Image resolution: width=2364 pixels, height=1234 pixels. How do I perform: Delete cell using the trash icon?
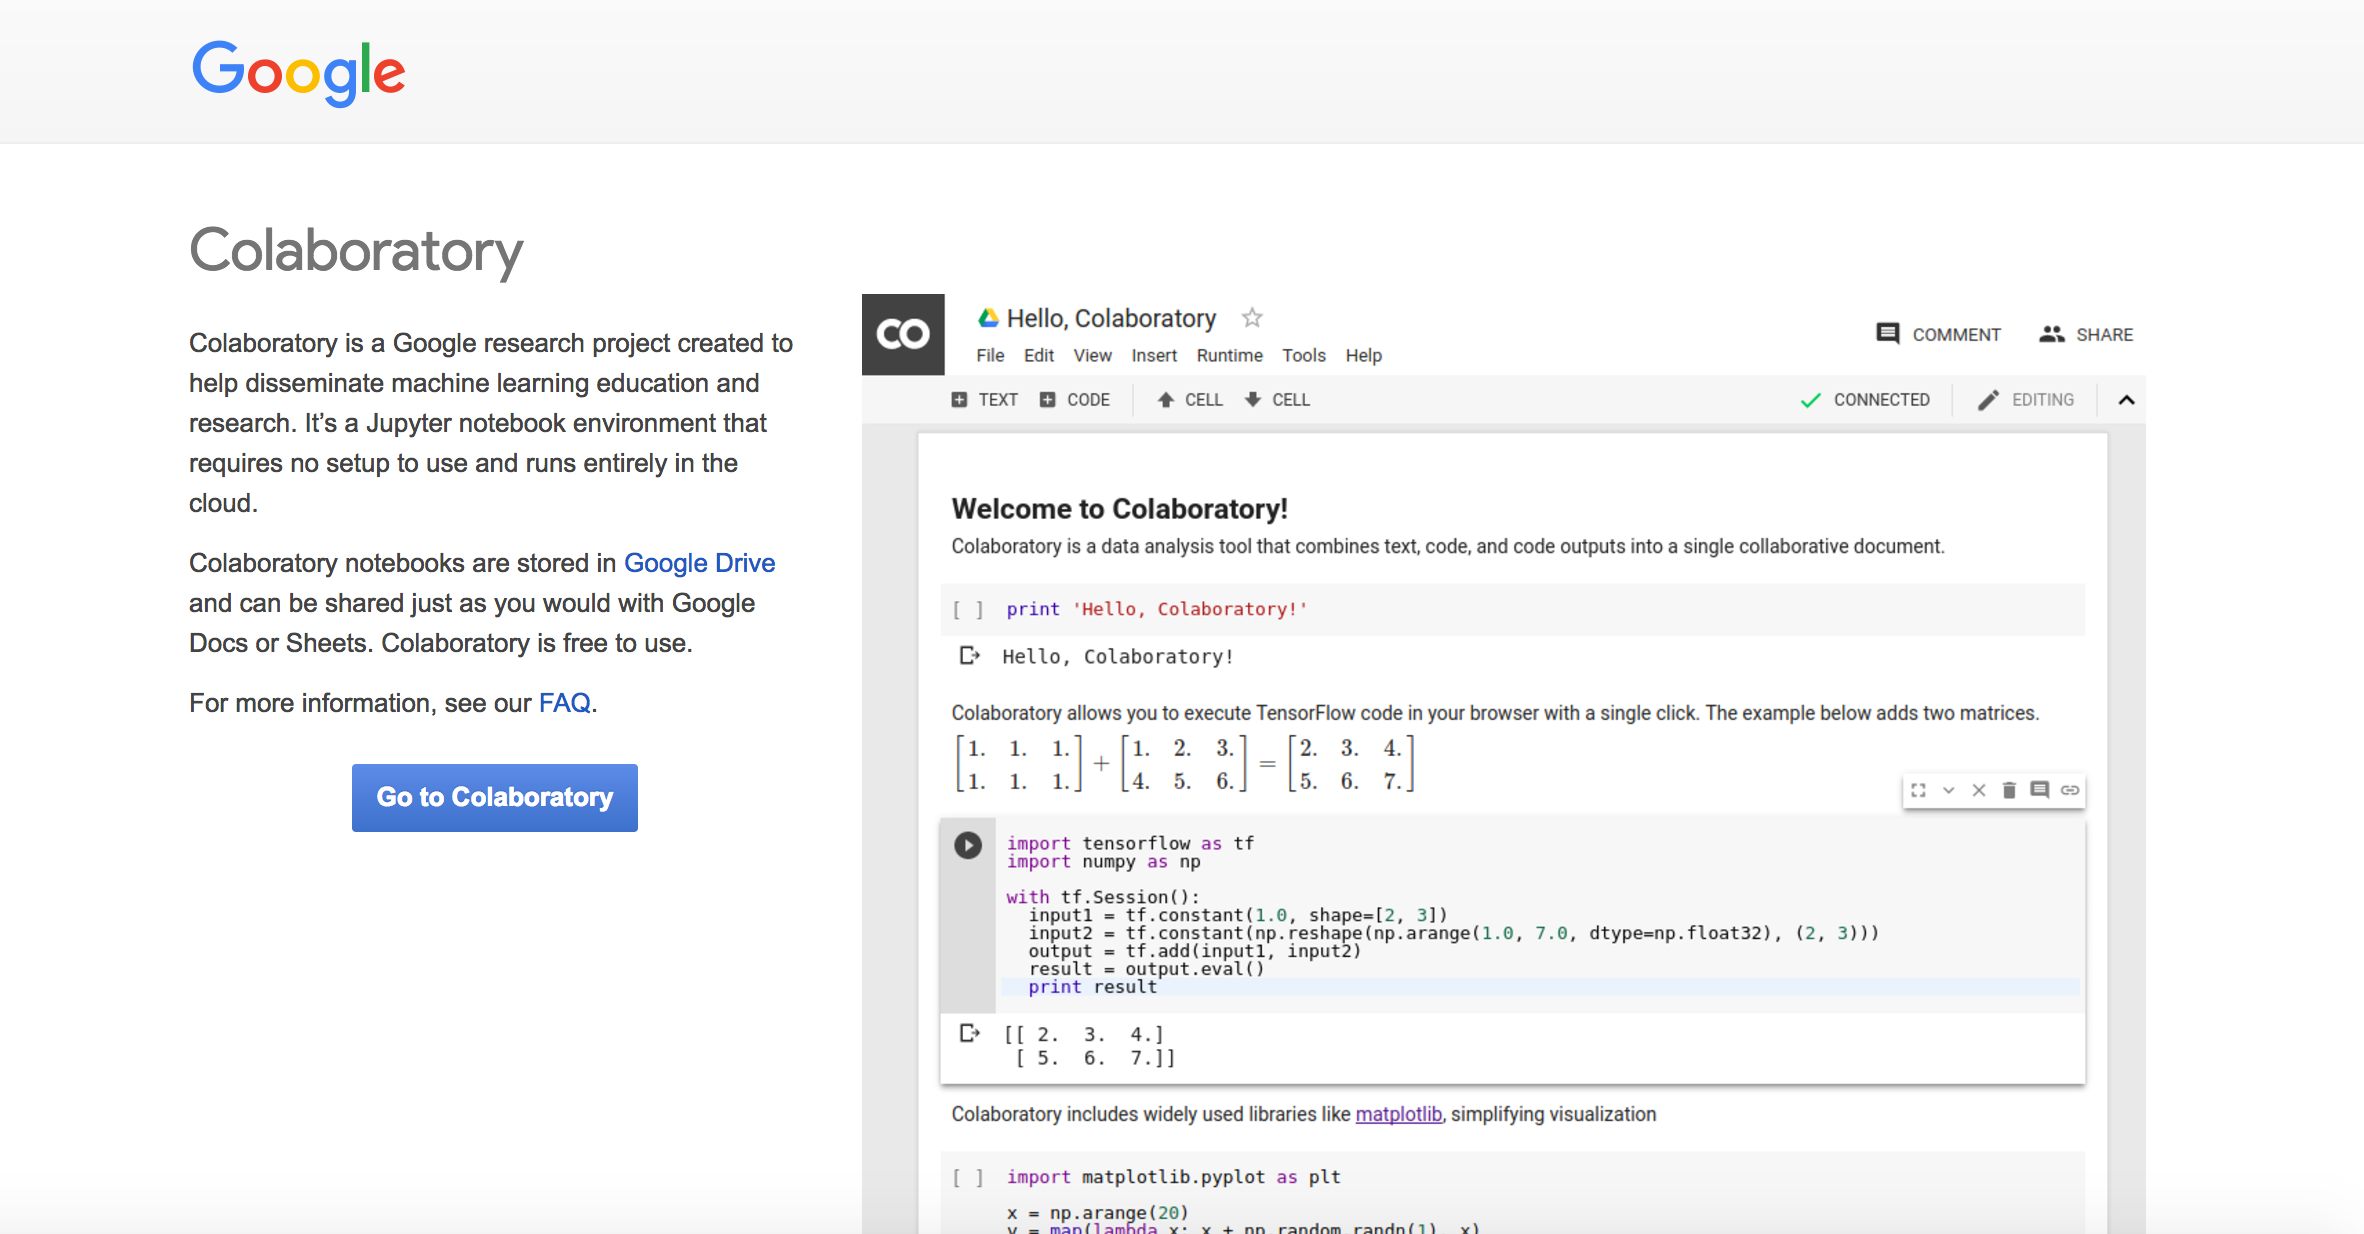pos(2009,790)
